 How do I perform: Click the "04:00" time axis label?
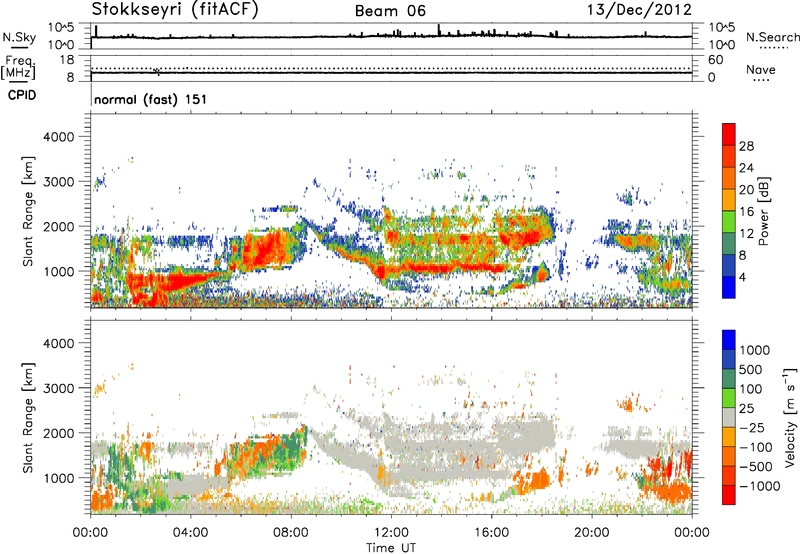(190, 533)
